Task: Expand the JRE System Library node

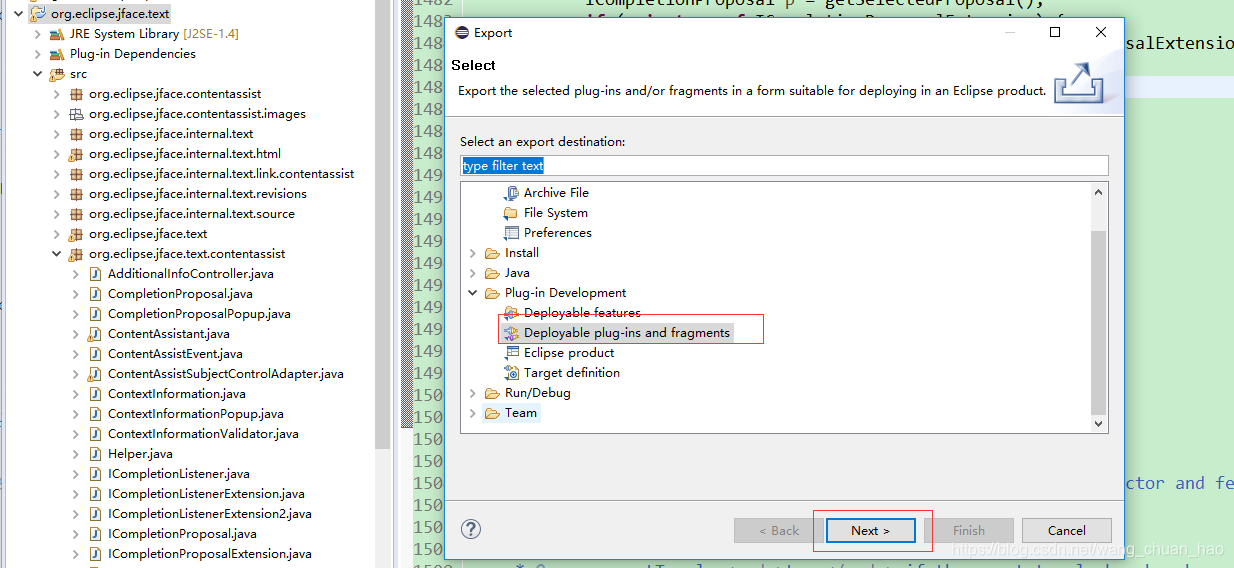Action: (38, 34)
